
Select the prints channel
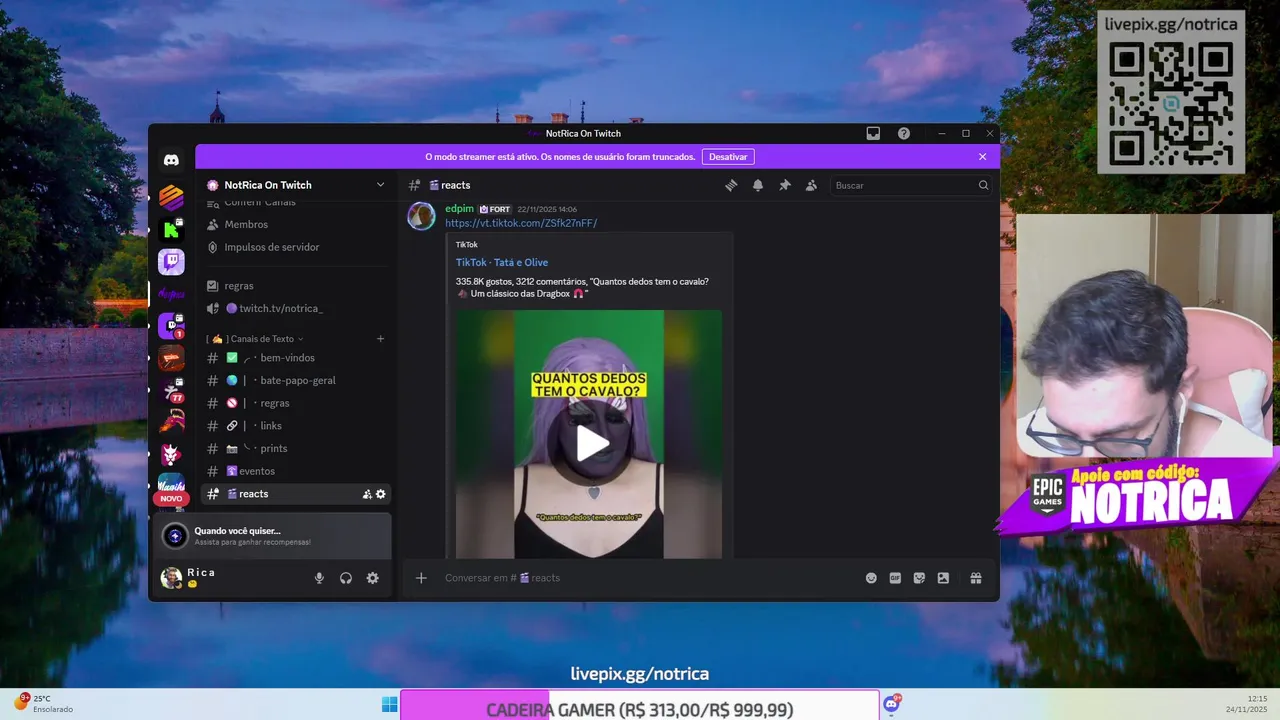click(295, 449)
